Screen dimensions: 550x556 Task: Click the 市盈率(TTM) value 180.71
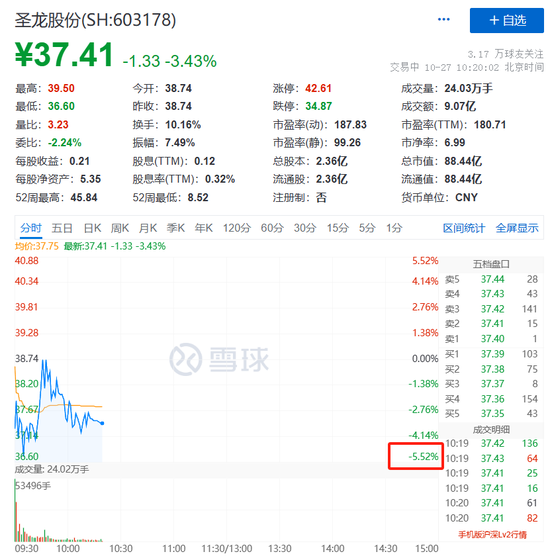click(x=490, y=125)
